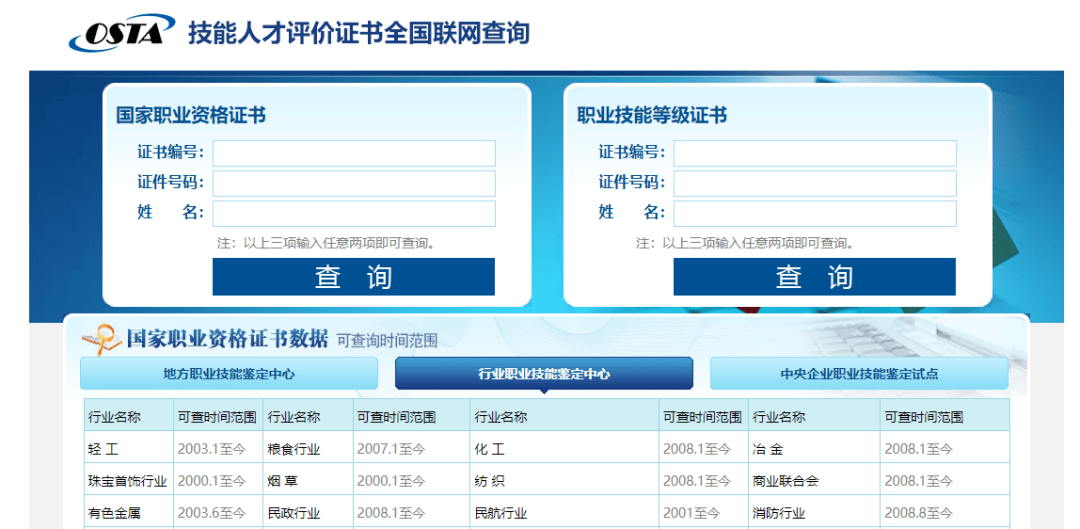The height and width of the screenshot is (529, 1080).
Task: Focus 姓名 field in 国家职业资格证书 form
Action: click(354, 214)
